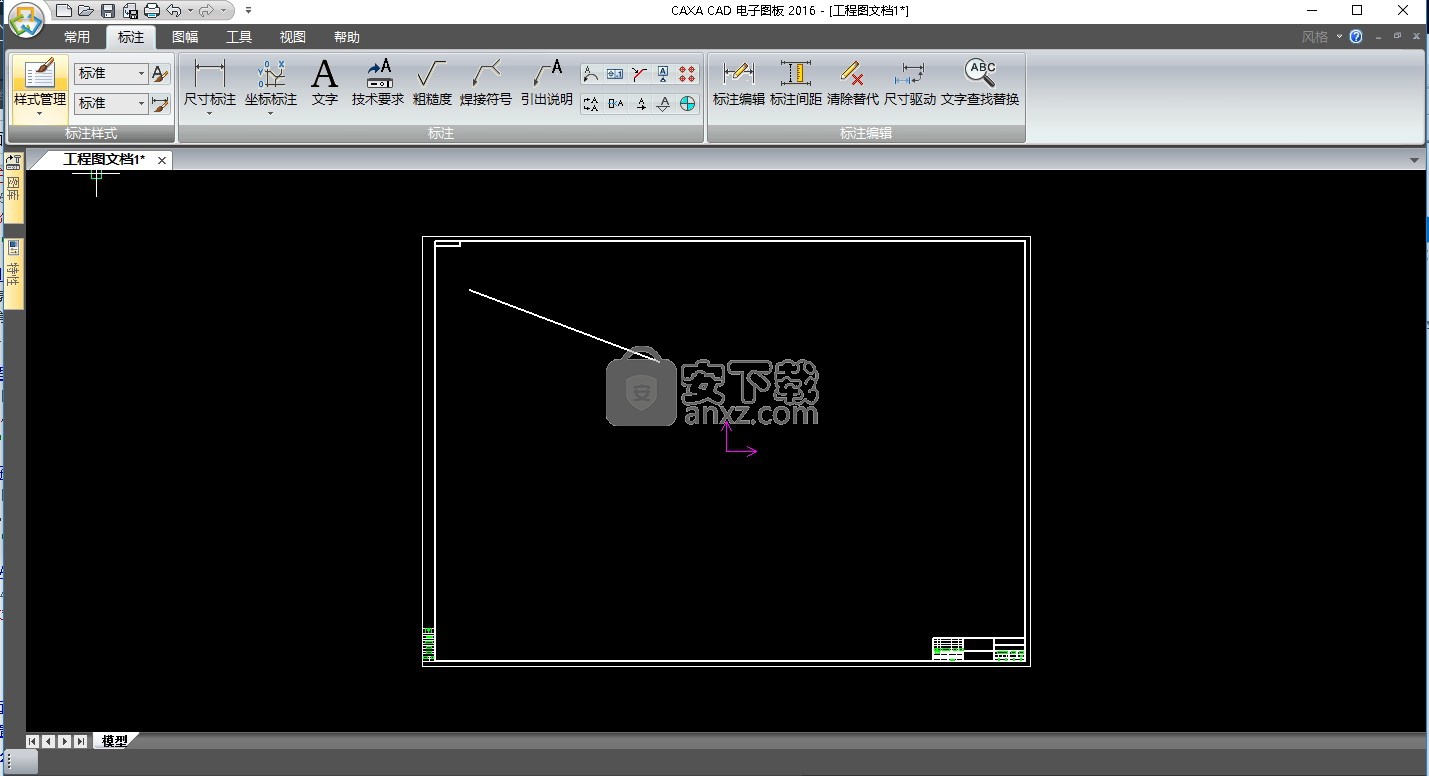Select the 粗糙度 roughness symbol tool
1429x776 pixels.
(x=432, y=82)
